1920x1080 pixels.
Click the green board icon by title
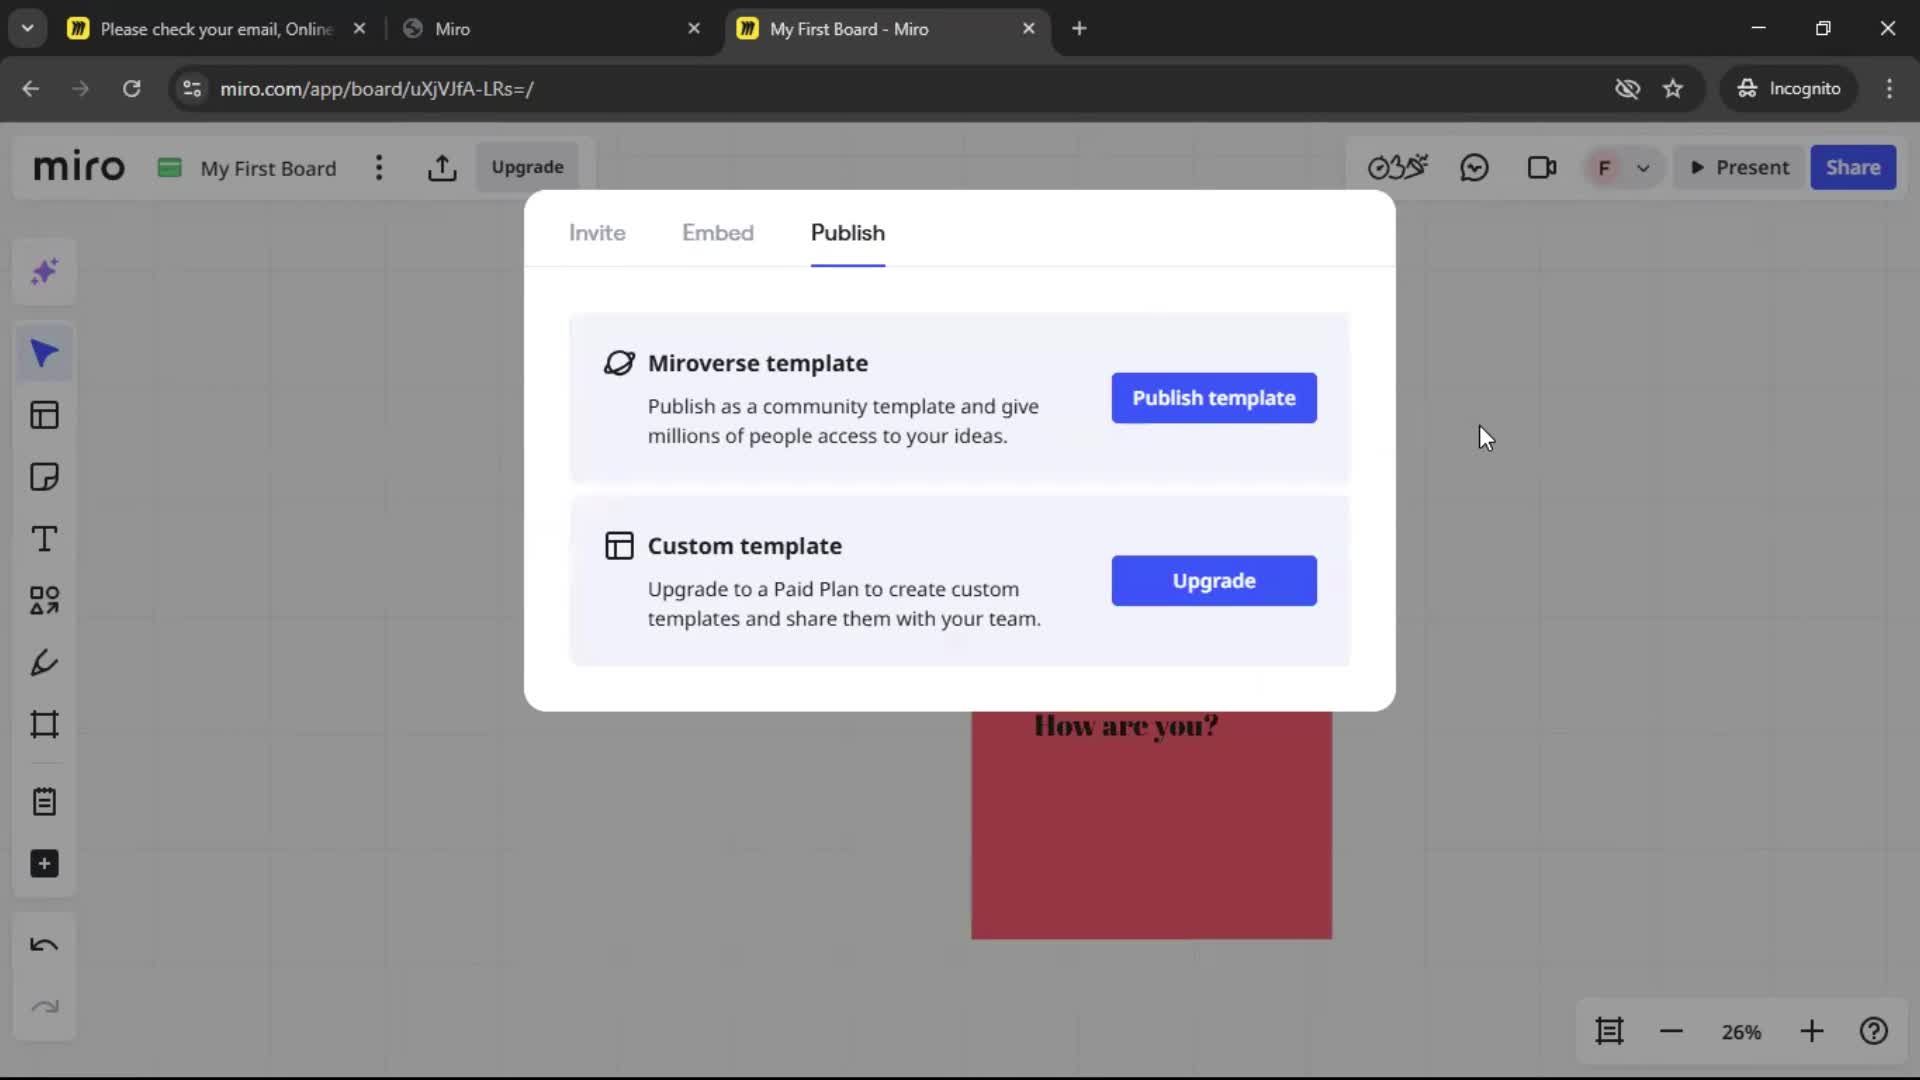[x=170, y=167]
